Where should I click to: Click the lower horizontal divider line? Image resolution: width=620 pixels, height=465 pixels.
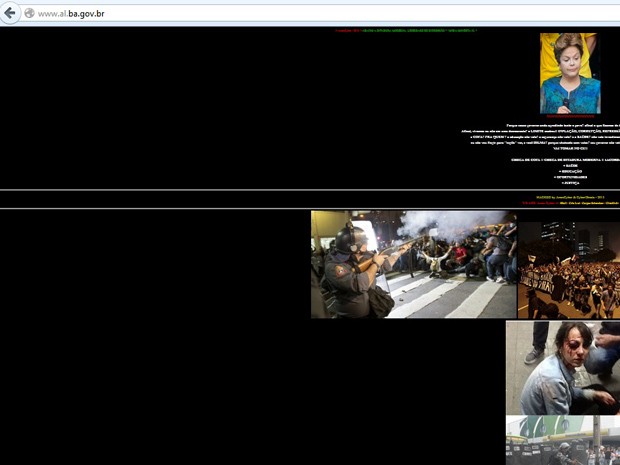pyautogui.click(x=310, y=208)
